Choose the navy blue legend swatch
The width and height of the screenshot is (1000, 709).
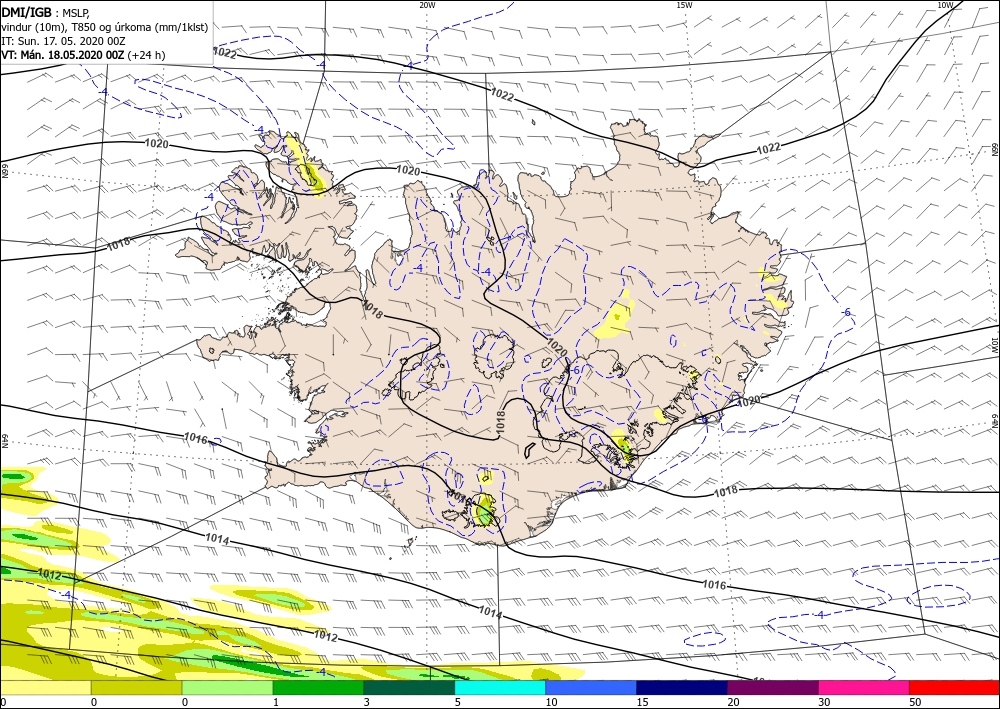(x=682, y=687)
